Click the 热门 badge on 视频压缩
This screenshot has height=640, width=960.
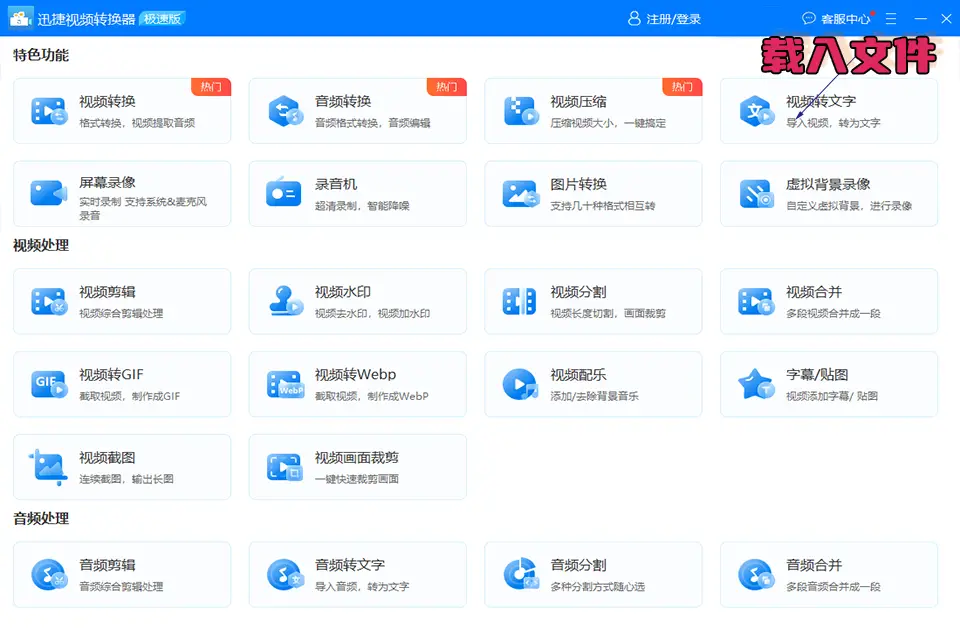[x=683, y=87]
